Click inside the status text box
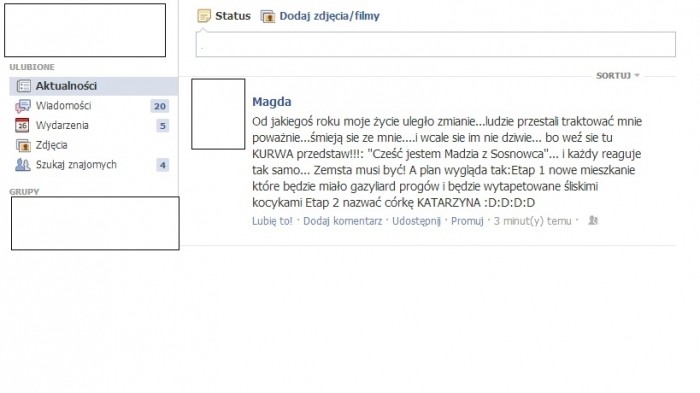 (x=436, y=44)
